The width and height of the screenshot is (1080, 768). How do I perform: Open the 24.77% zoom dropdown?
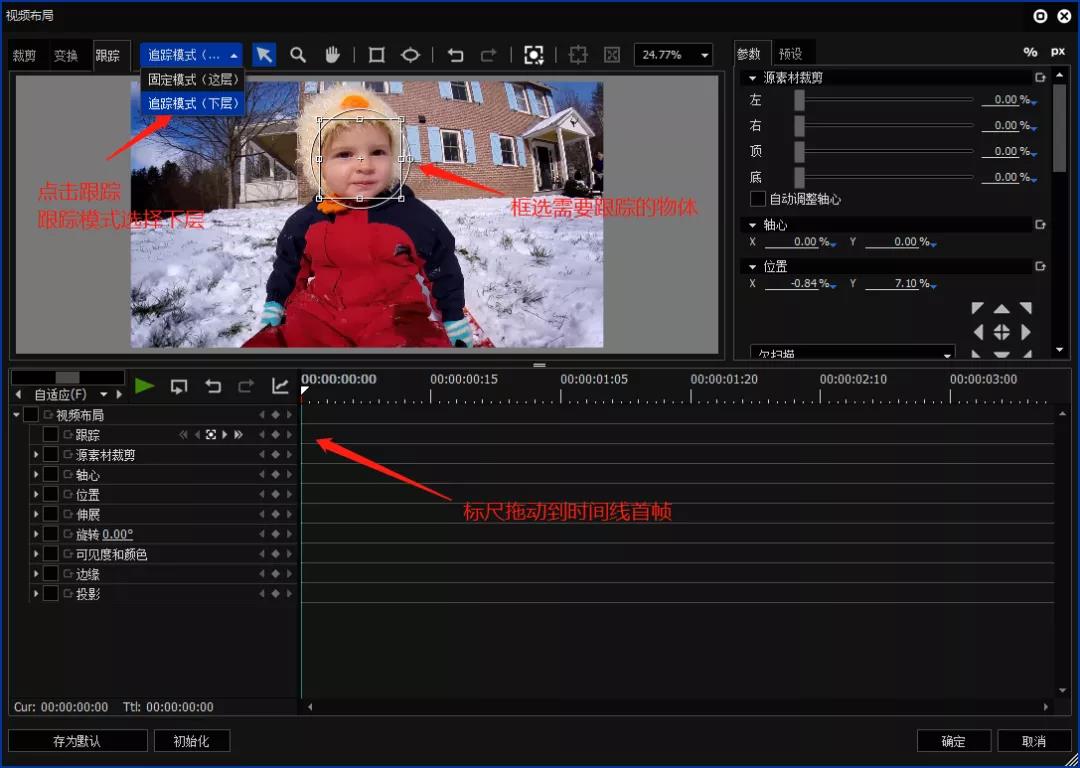pyautogui.click(x=673, y=55)
